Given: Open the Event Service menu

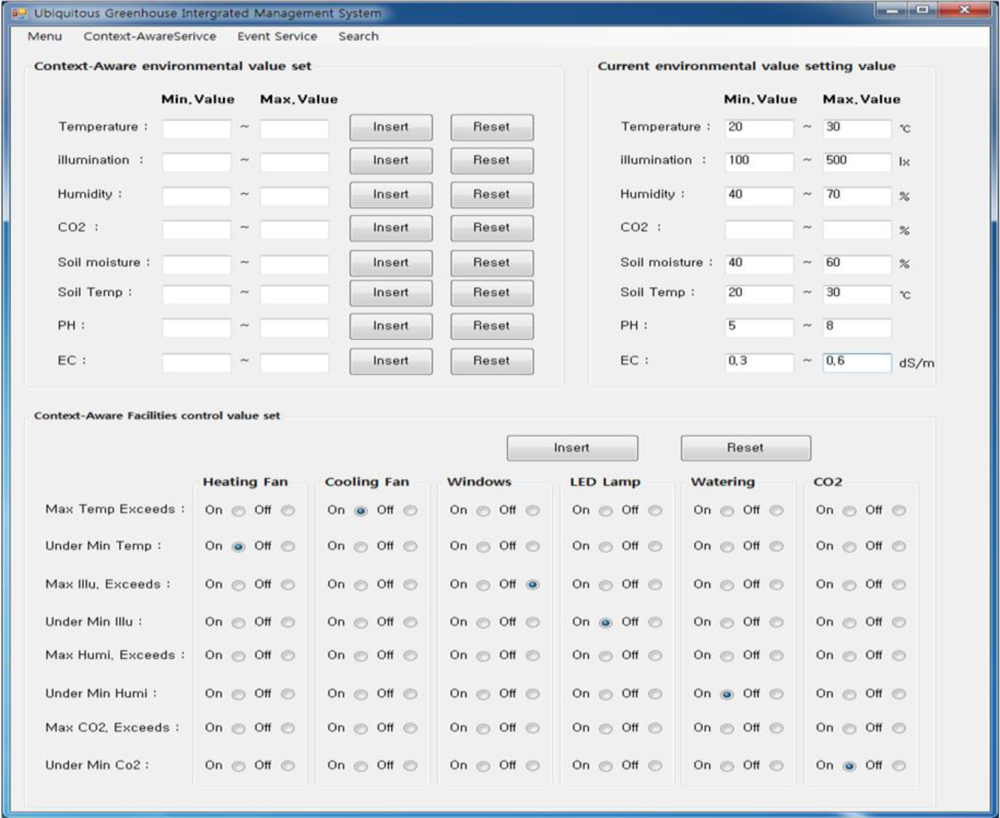Looking at the screenshot, I should pos(277,36).
